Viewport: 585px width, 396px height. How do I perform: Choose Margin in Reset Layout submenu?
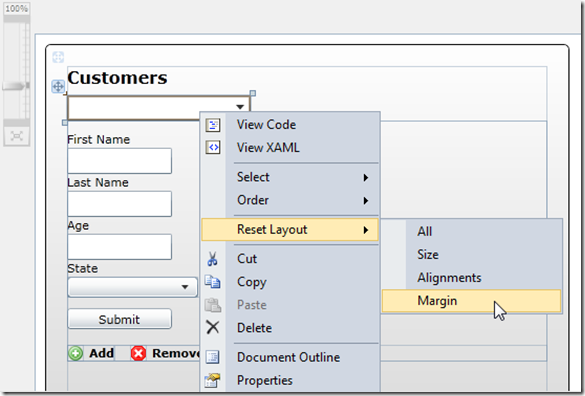pyautogui.click(x=472, y=301)
